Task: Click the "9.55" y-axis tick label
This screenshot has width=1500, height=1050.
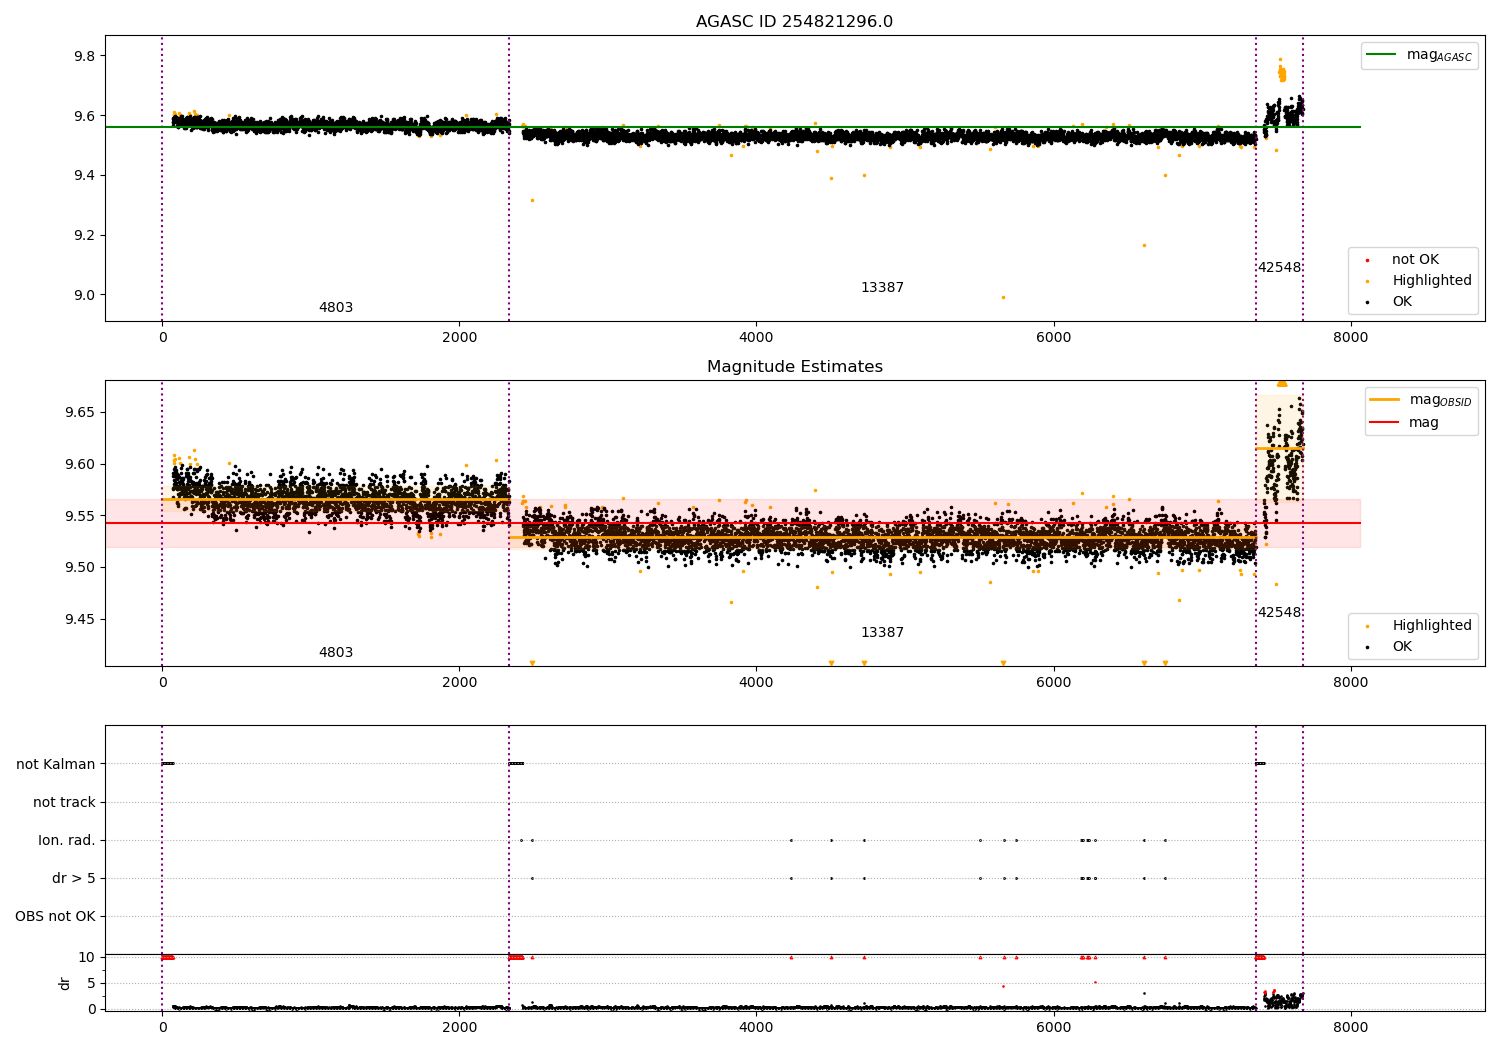Action: coord(81,517)
